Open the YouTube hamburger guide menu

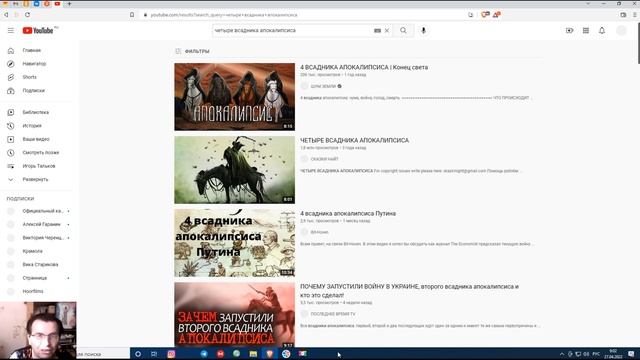pyautogui.click(x=11, y=31)
